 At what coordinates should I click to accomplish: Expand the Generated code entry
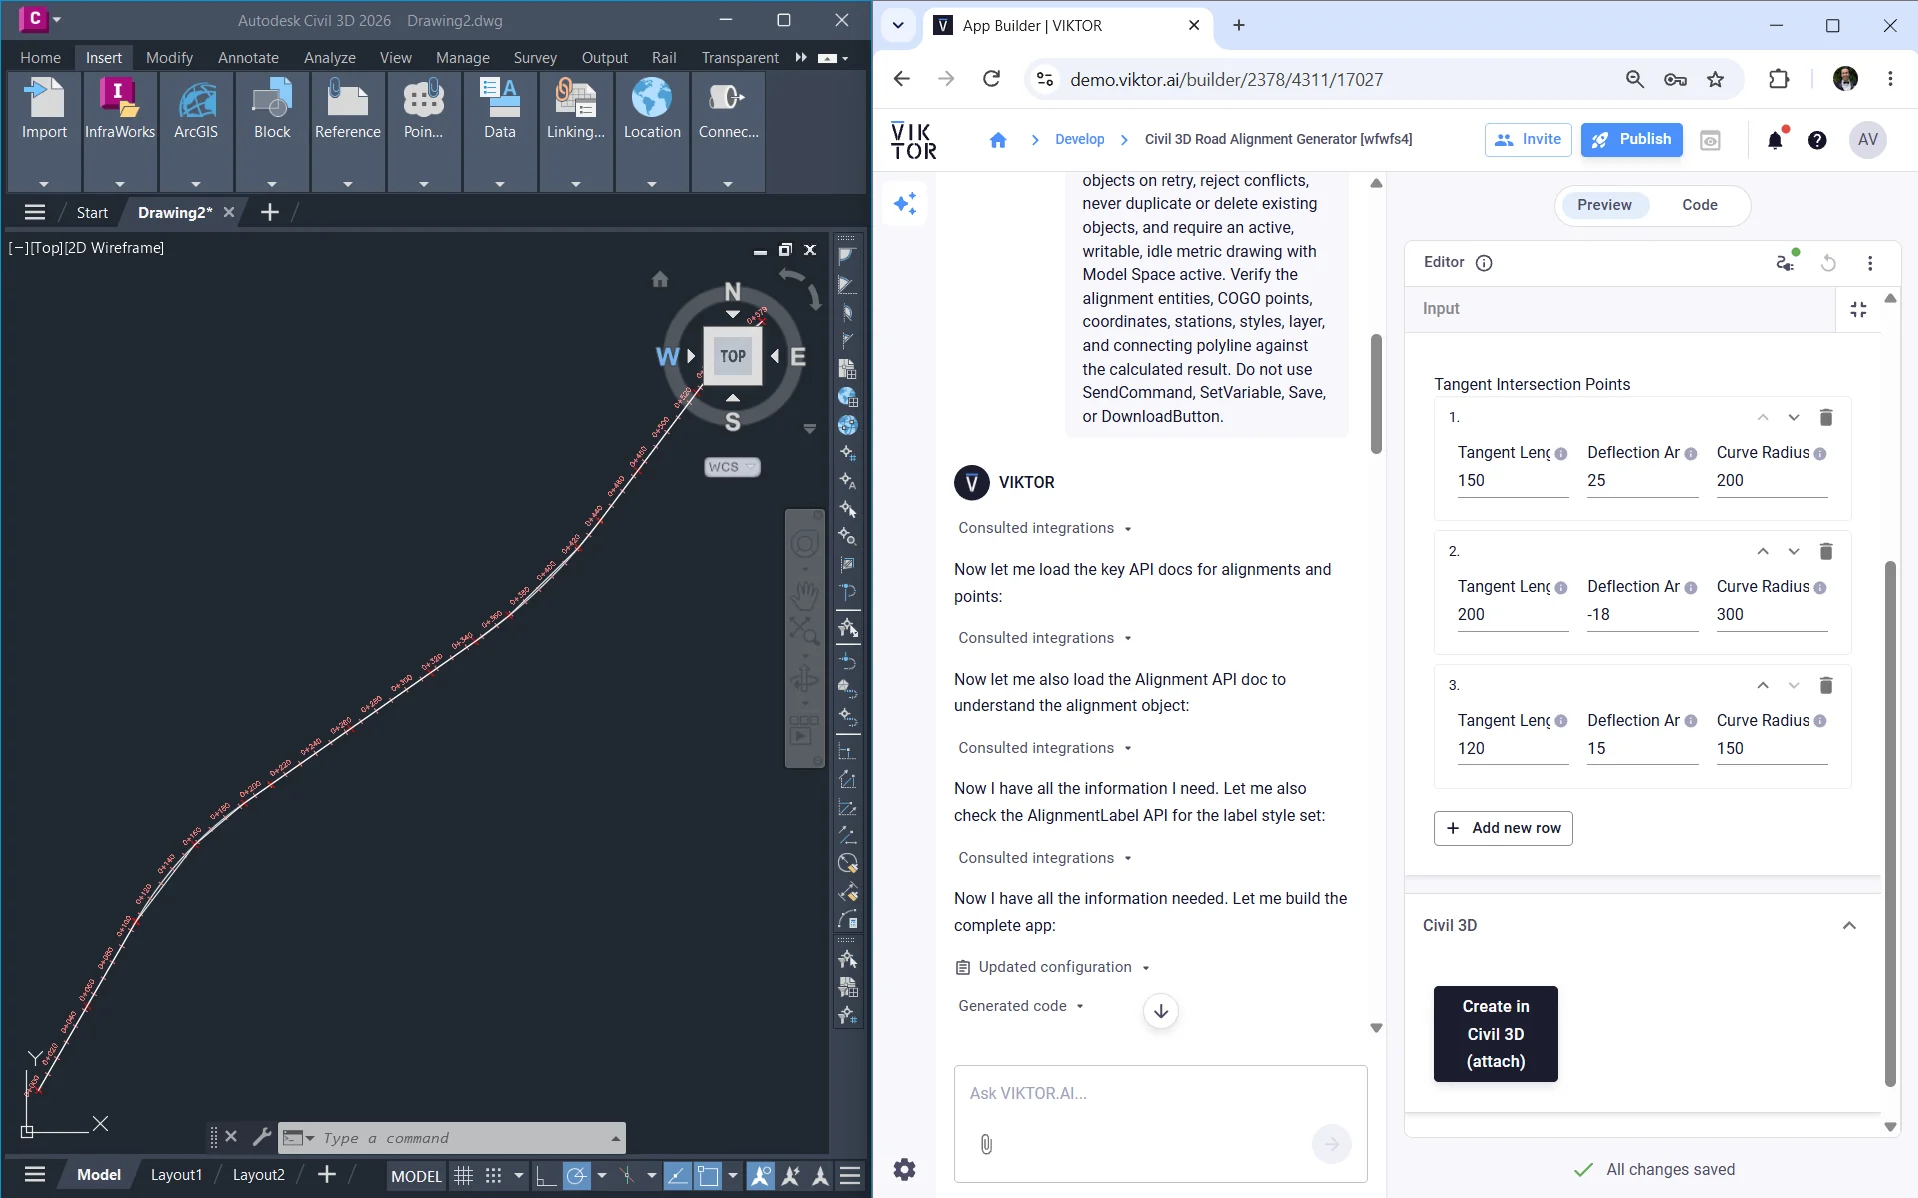pyautogui.click(x=1021, y=1006)
